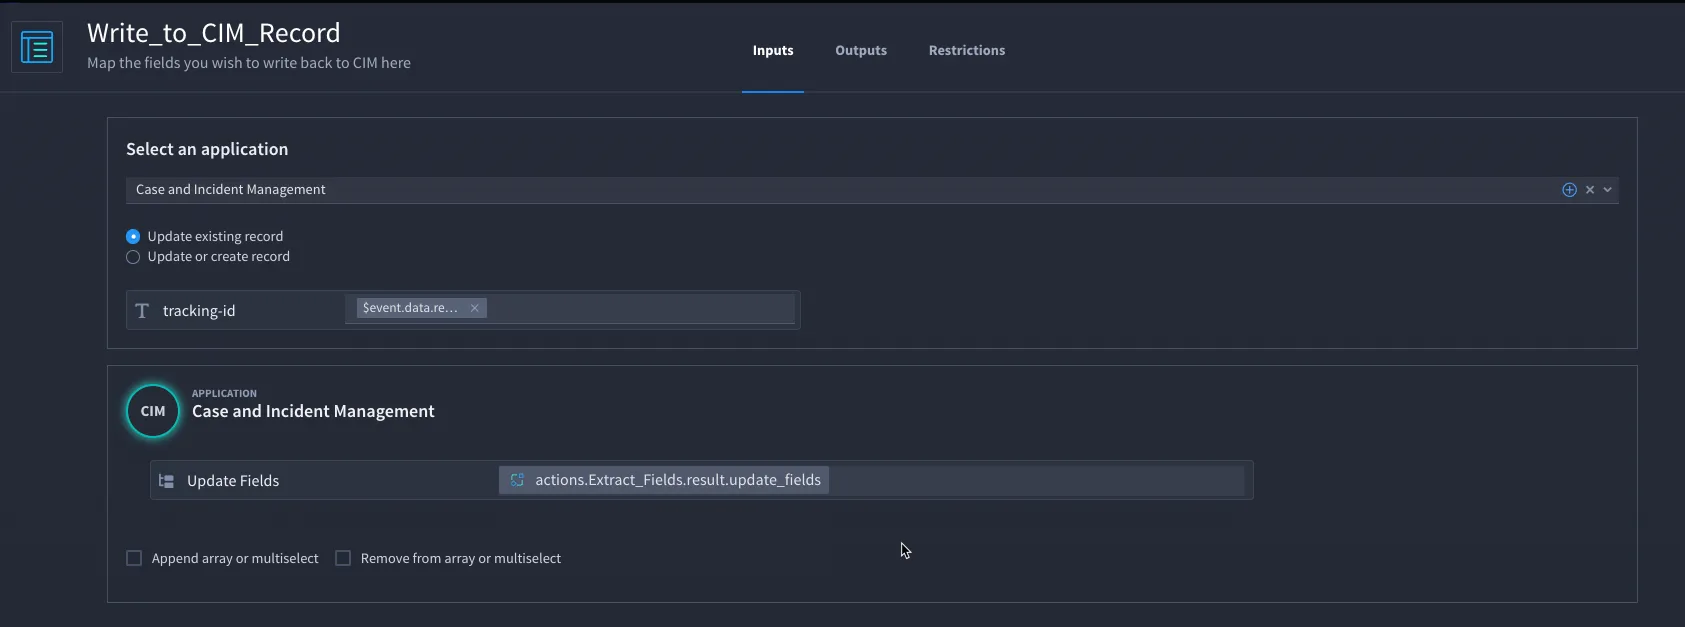Switch to the Outputs tab
This screenshot has width=1685, height=627.
click(x=861, y=50)
